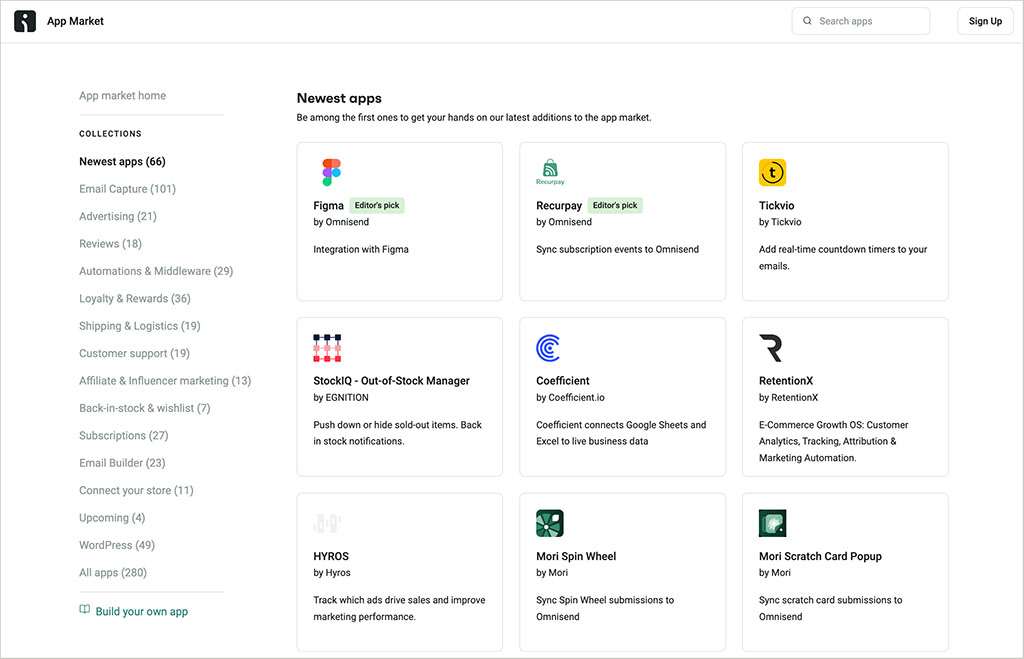
Task: Open WordPress (49) collection
Action: point(117,545)
